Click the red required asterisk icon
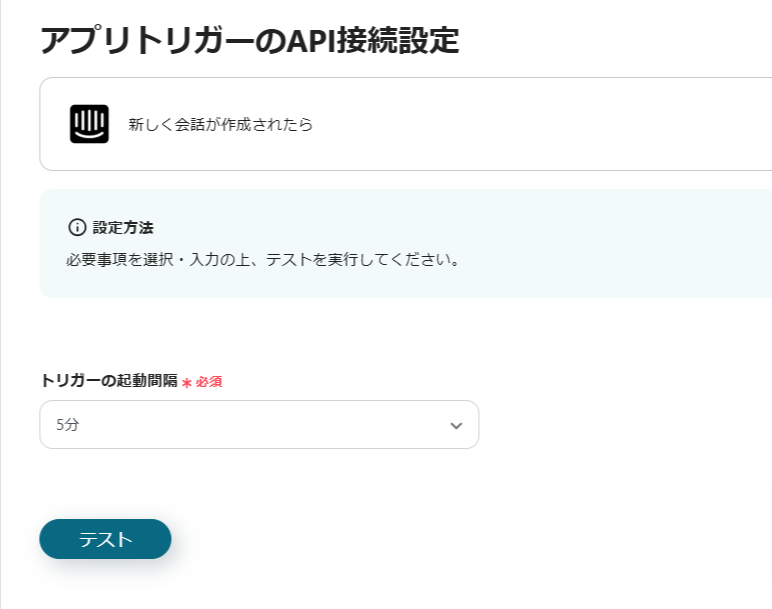772x609 pixels. click(187, 382)
